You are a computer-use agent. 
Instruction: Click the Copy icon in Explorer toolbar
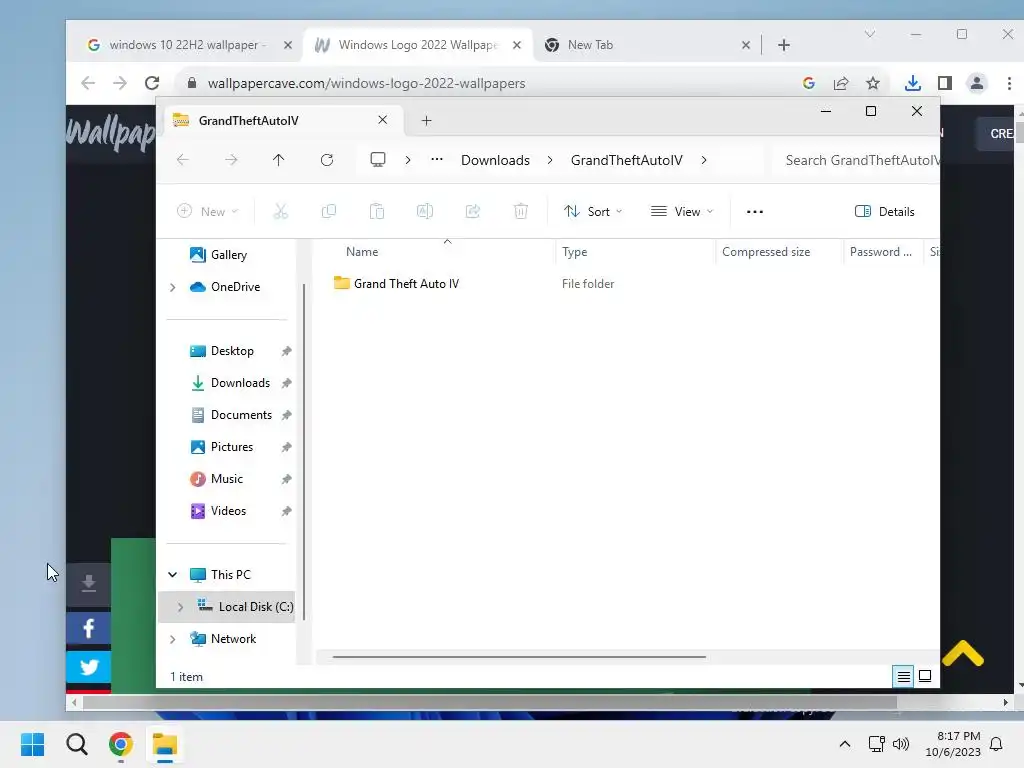(328, 211)
